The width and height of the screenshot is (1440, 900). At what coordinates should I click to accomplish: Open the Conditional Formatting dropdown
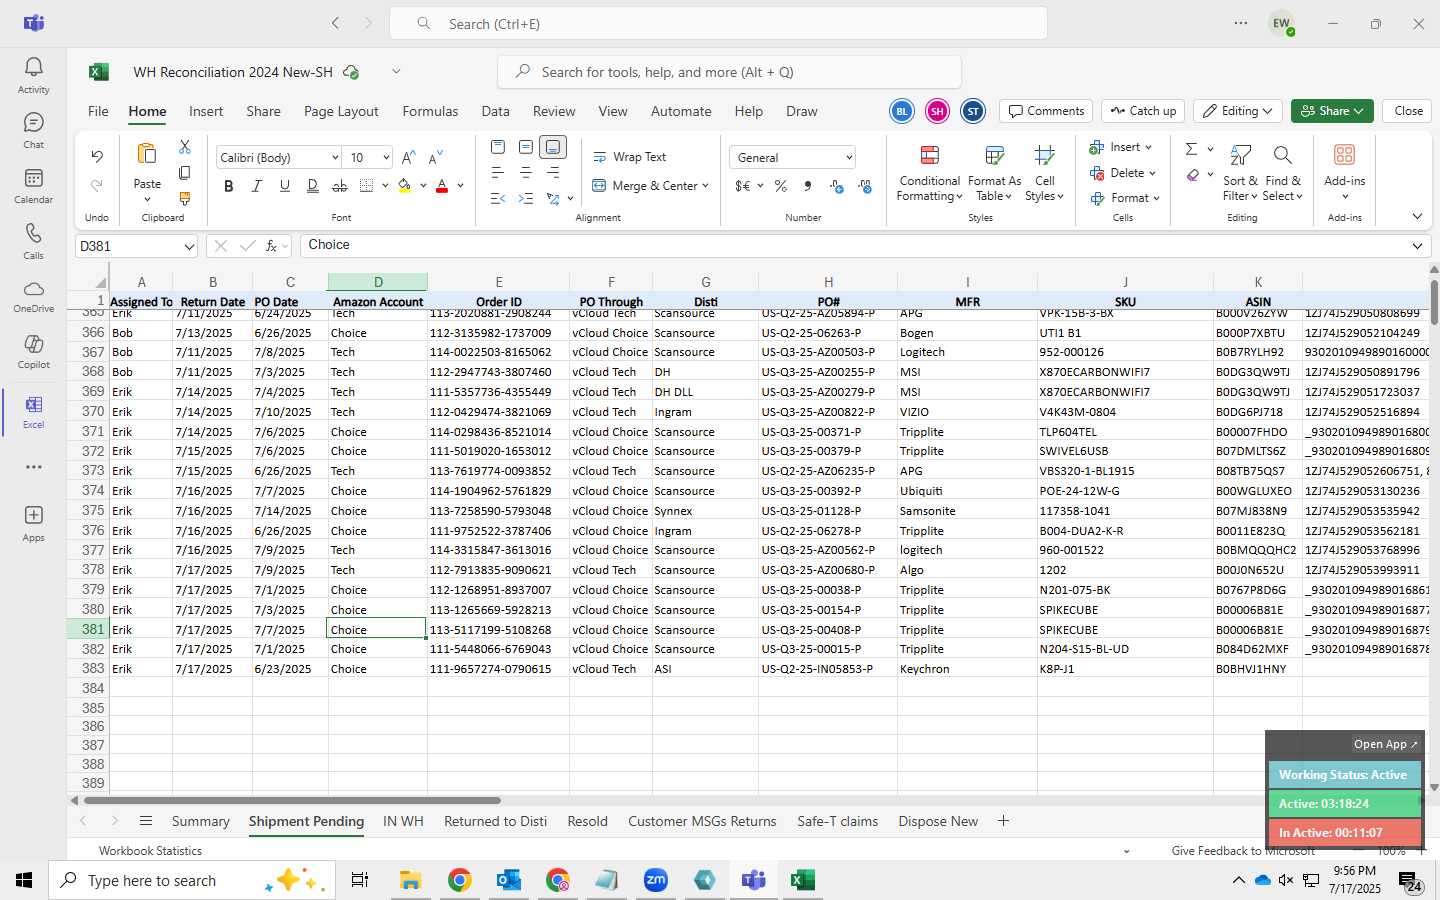tap(929, 174)
